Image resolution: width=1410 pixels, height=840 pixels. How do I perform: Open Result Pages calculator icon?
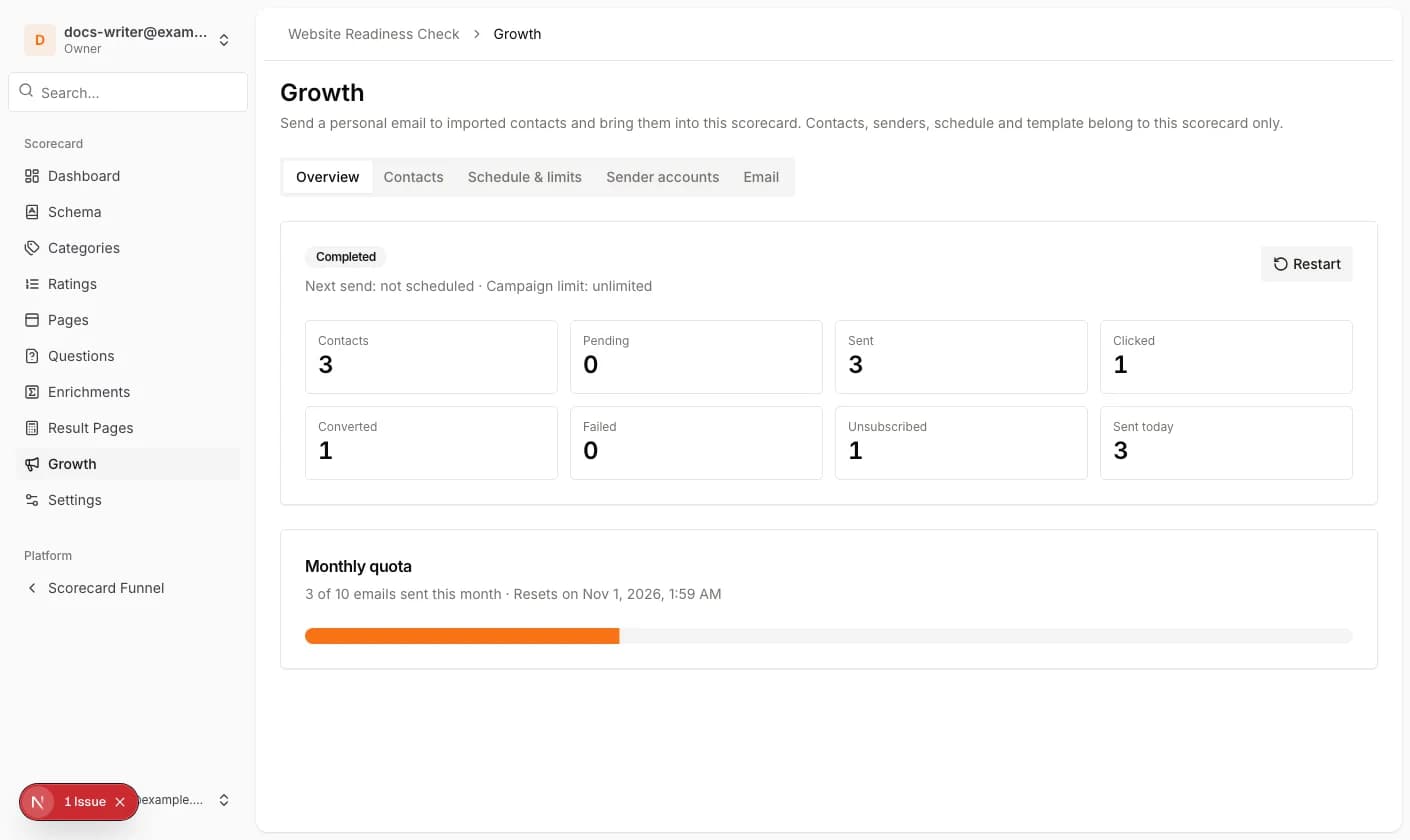click(x=32, y=428)
